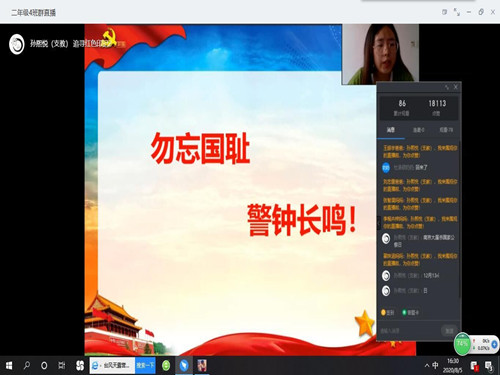Image resolution: width=500 pixels, height=375 pixels.
Task: Open Task View in the taskbar
Action: click(x=62, y=366)
